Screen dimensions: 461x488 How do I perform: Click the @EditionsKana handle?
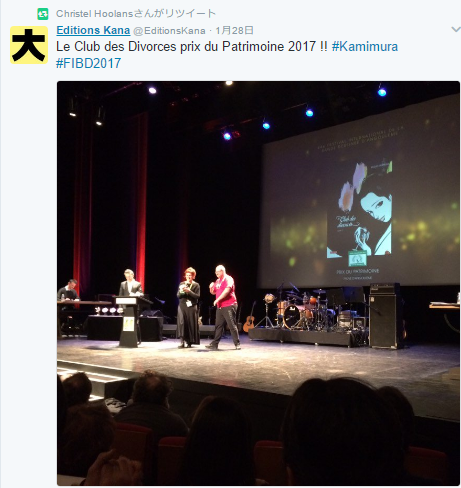click(x=169, y=31)
